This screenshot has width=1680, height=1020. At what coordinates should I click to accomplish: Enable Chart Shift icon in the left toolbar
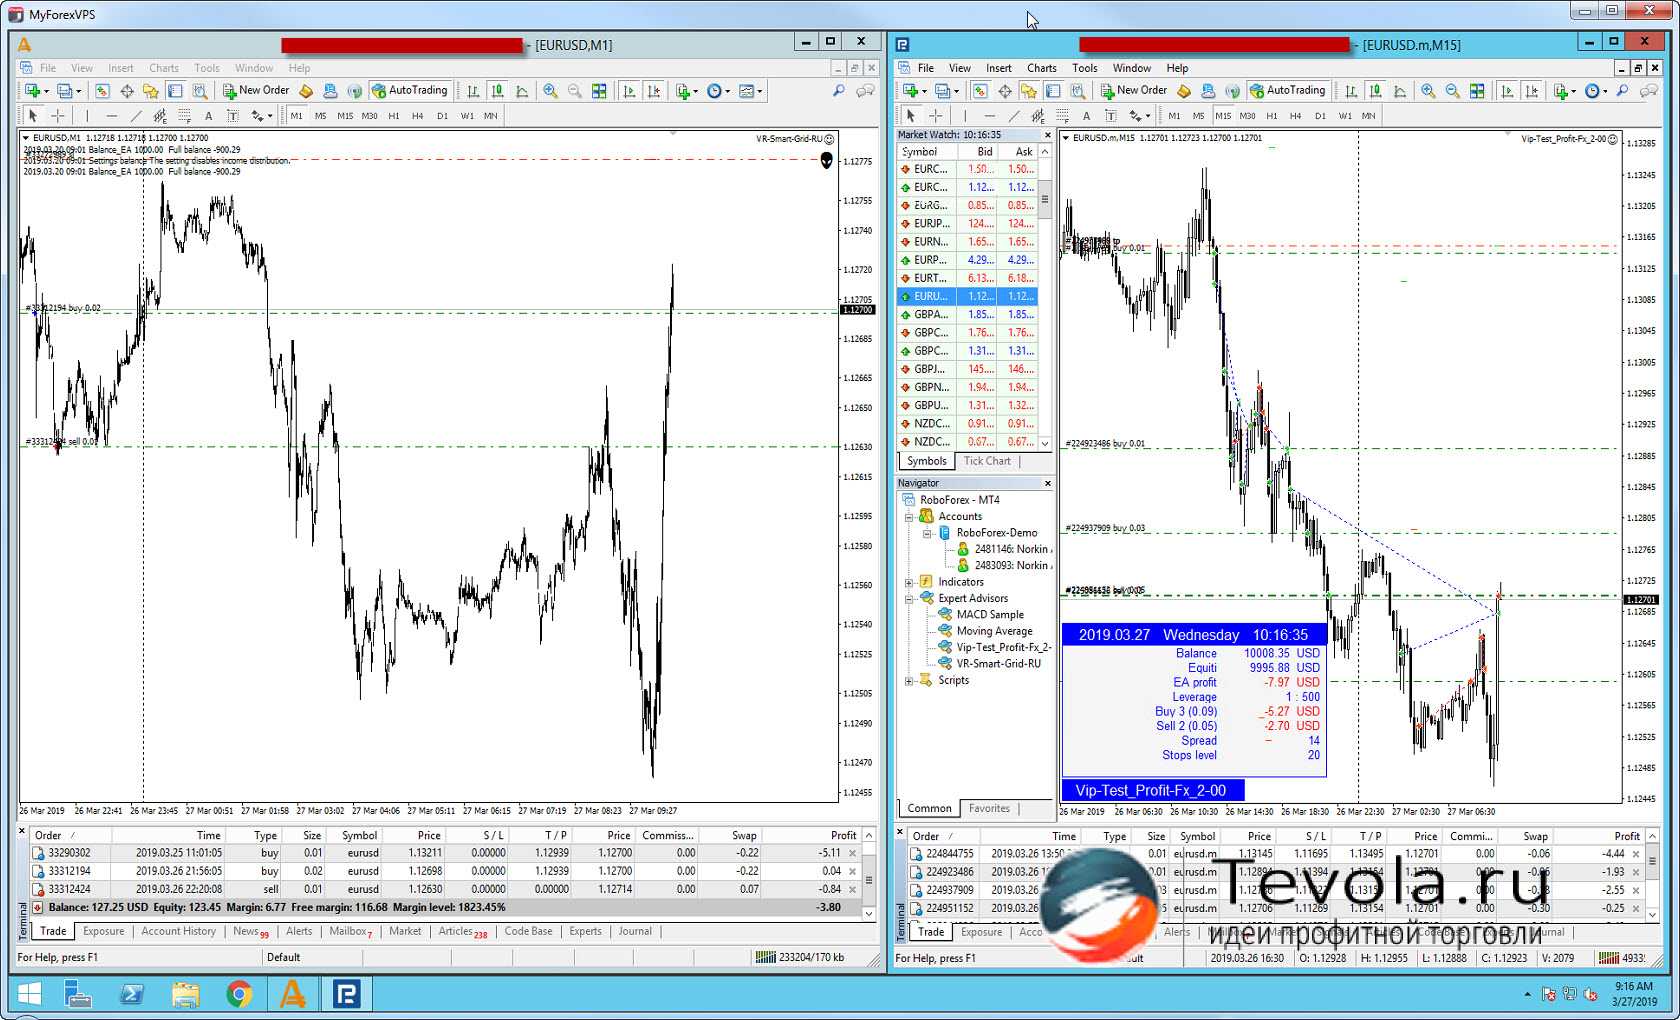tap(654, 91)
